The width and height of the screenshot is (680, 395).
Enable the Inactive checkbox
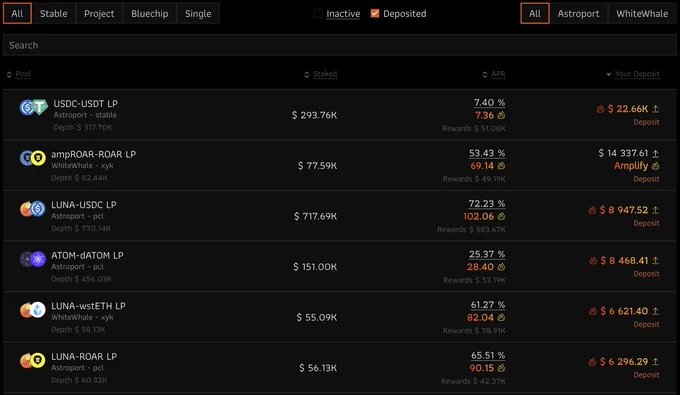pos(318,13)
